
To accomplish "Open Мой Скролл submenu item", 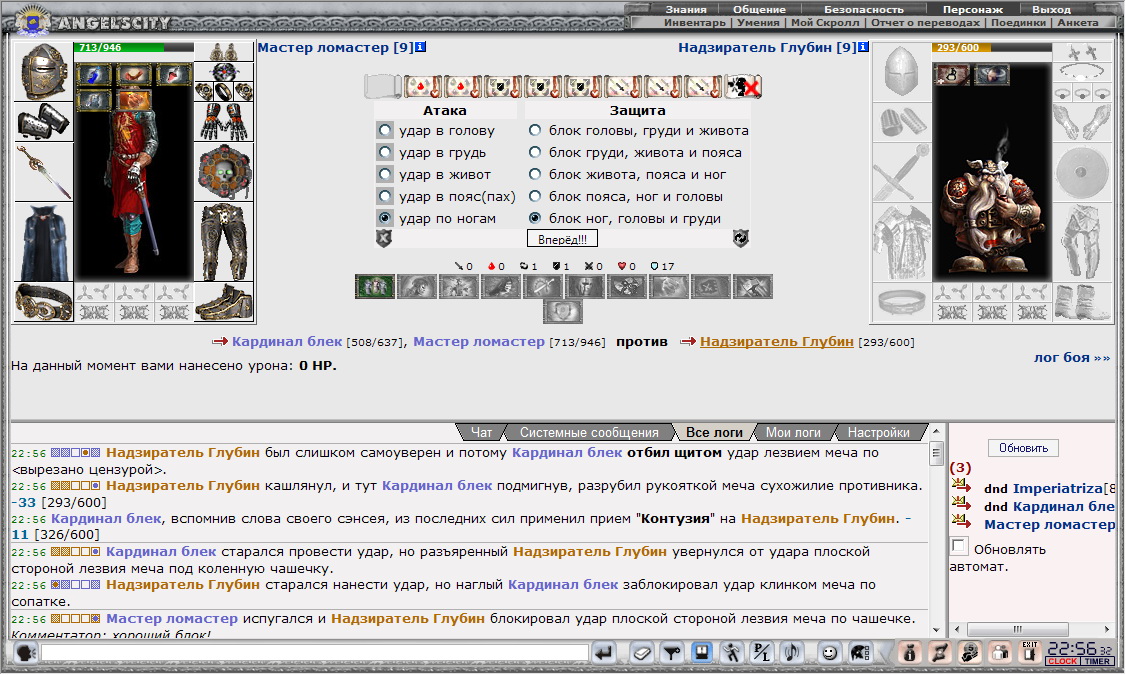I will 824,22.
